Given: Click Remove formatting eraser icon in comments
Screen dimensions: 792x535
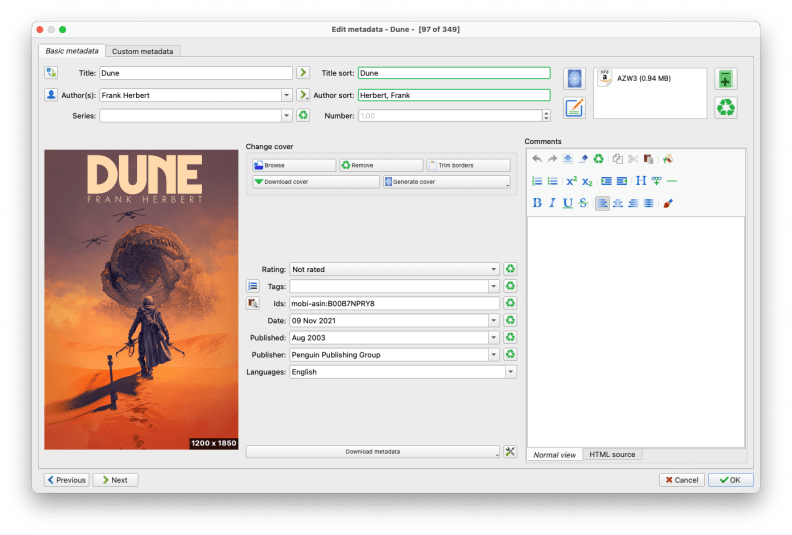Looking at the screenshot, I should click(583, 159).
